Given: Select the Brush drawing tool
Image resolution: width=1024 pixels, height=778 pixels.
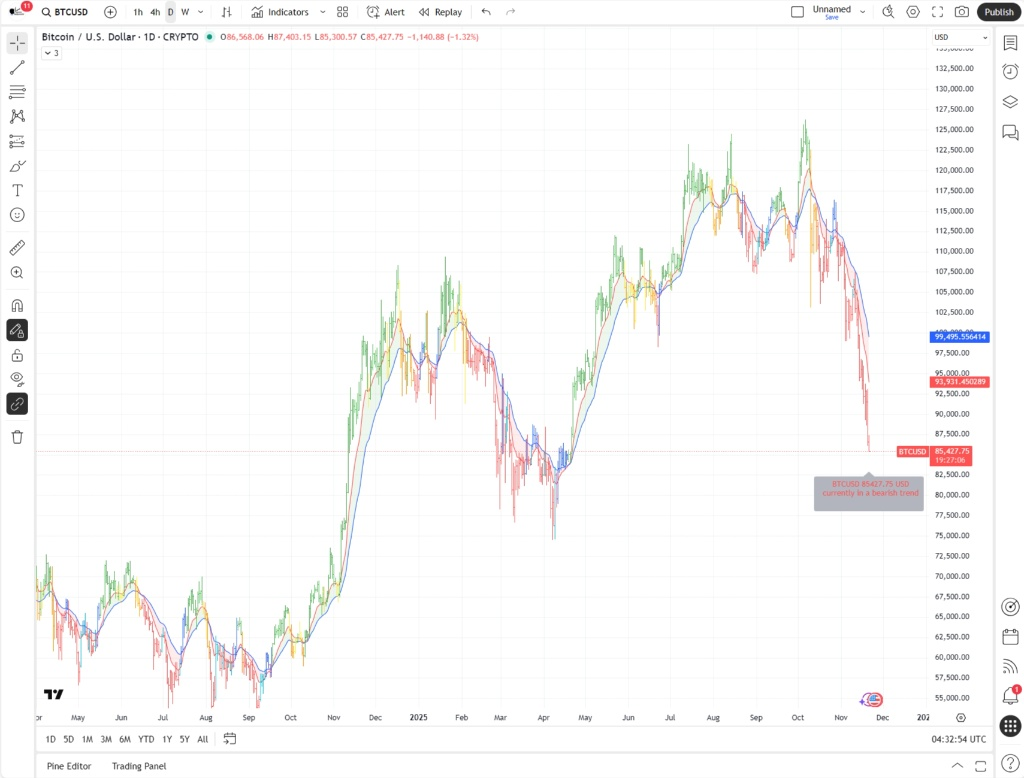Looking at the screenshot, I should [x=16, y=166].
